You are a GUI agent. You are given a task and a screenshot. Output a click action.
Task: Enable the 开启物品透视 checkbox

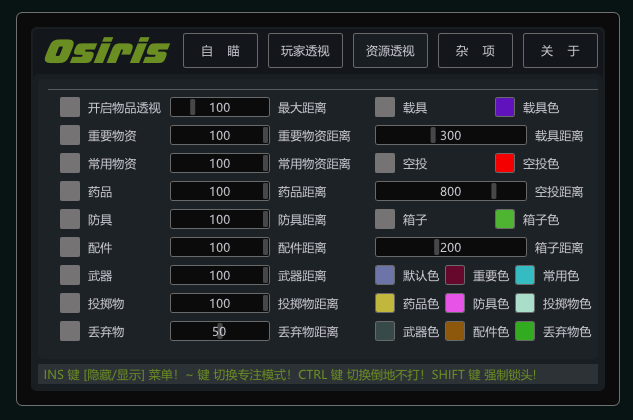point(70,107)
